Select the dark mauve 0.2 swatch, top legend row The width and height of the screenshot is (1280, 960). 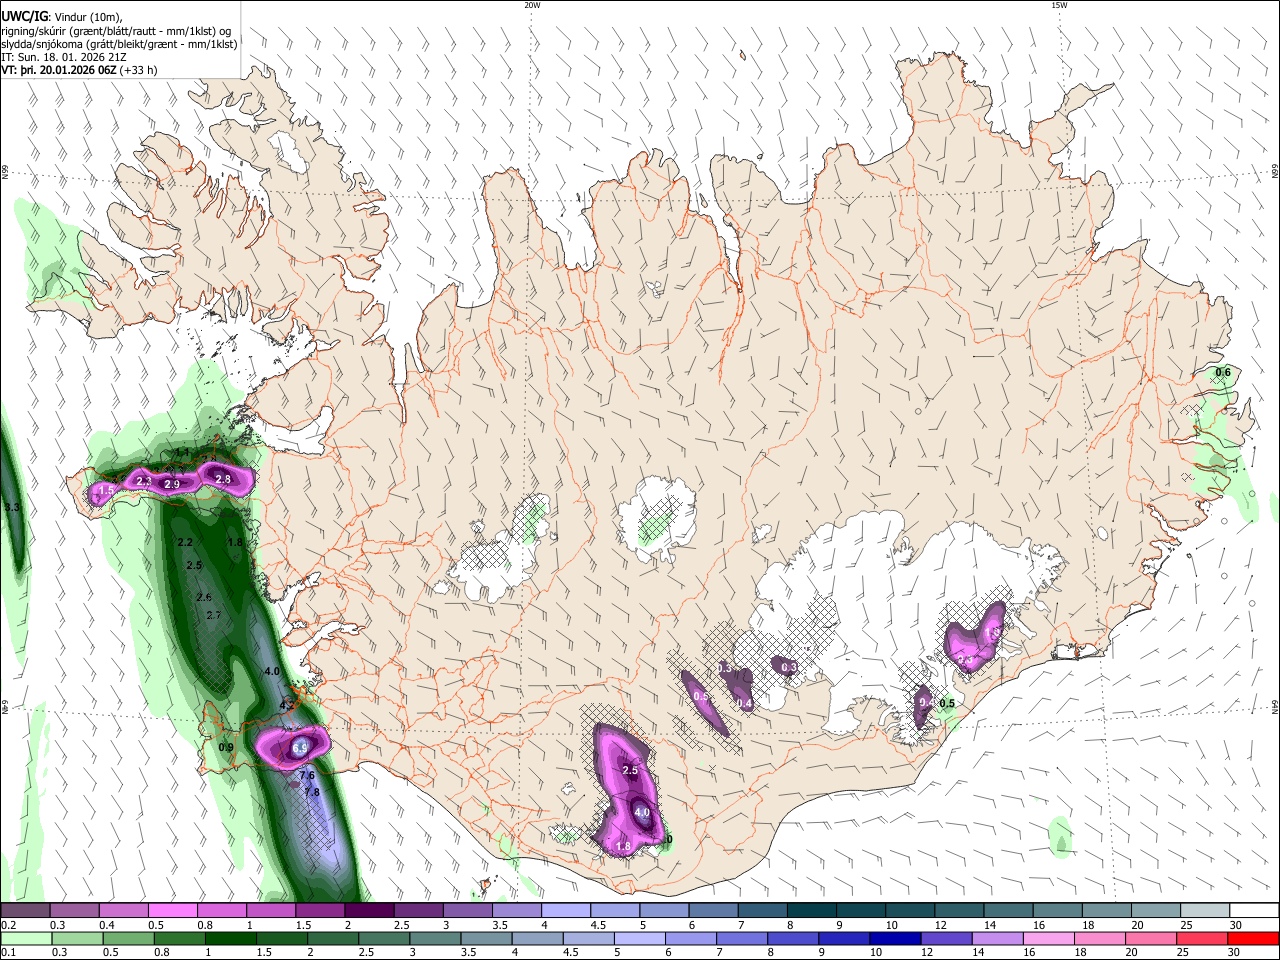[25, 911]
